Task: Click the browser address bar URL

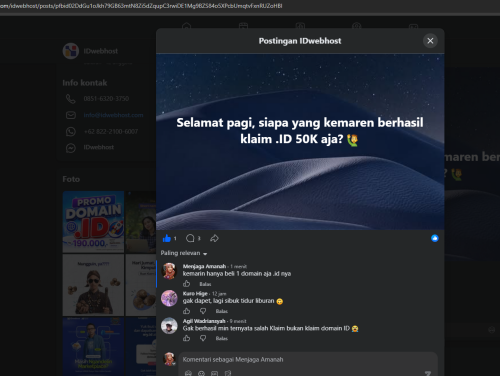Action: (x=141, y=6)
